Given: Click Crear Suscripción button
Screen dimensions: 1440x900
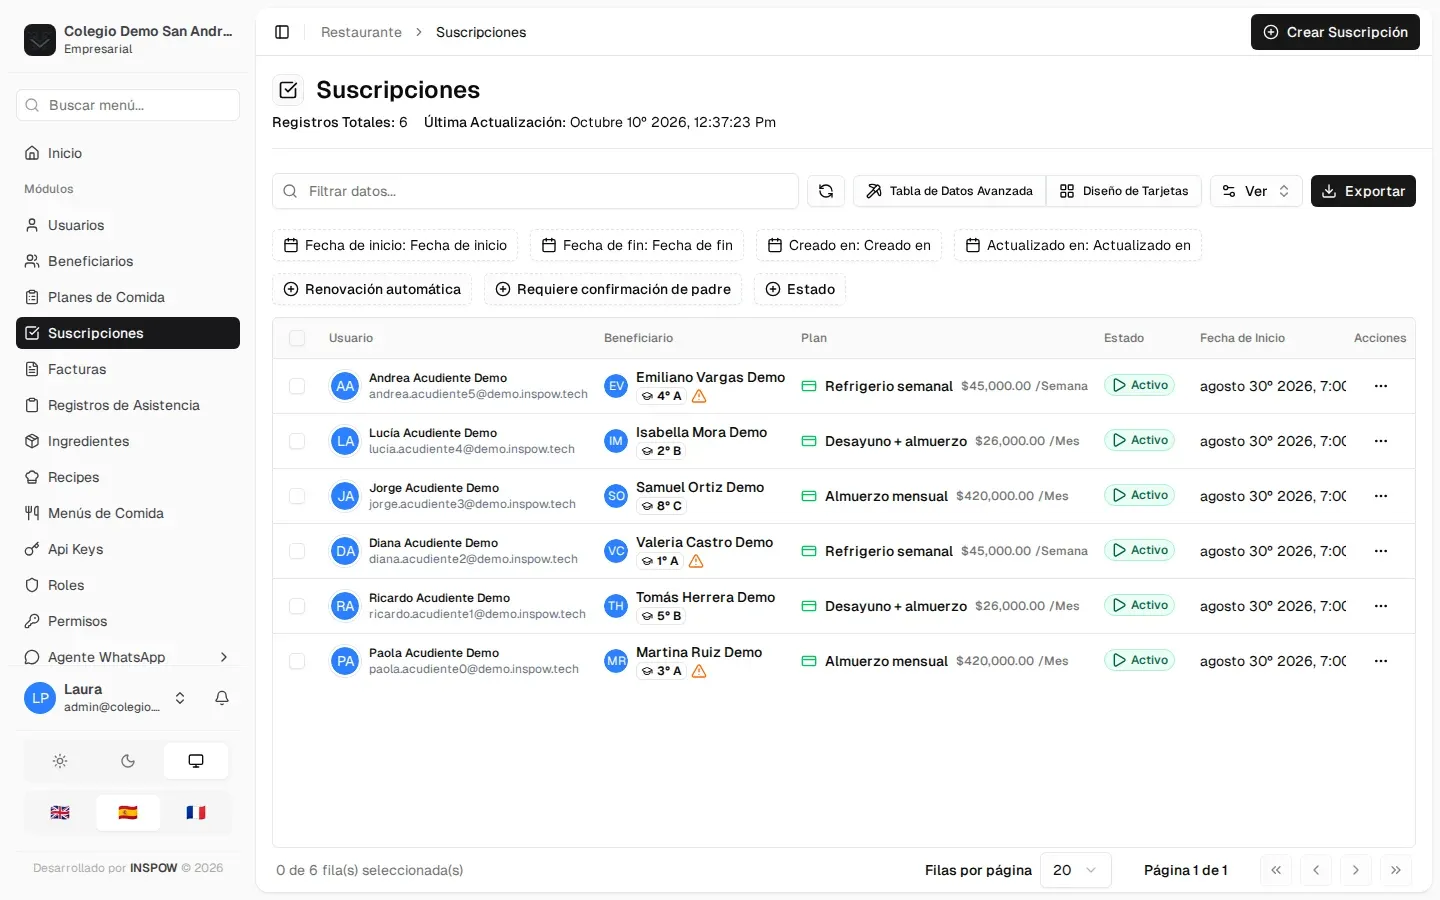Looking at the screenshot, I should [1335, 32].
